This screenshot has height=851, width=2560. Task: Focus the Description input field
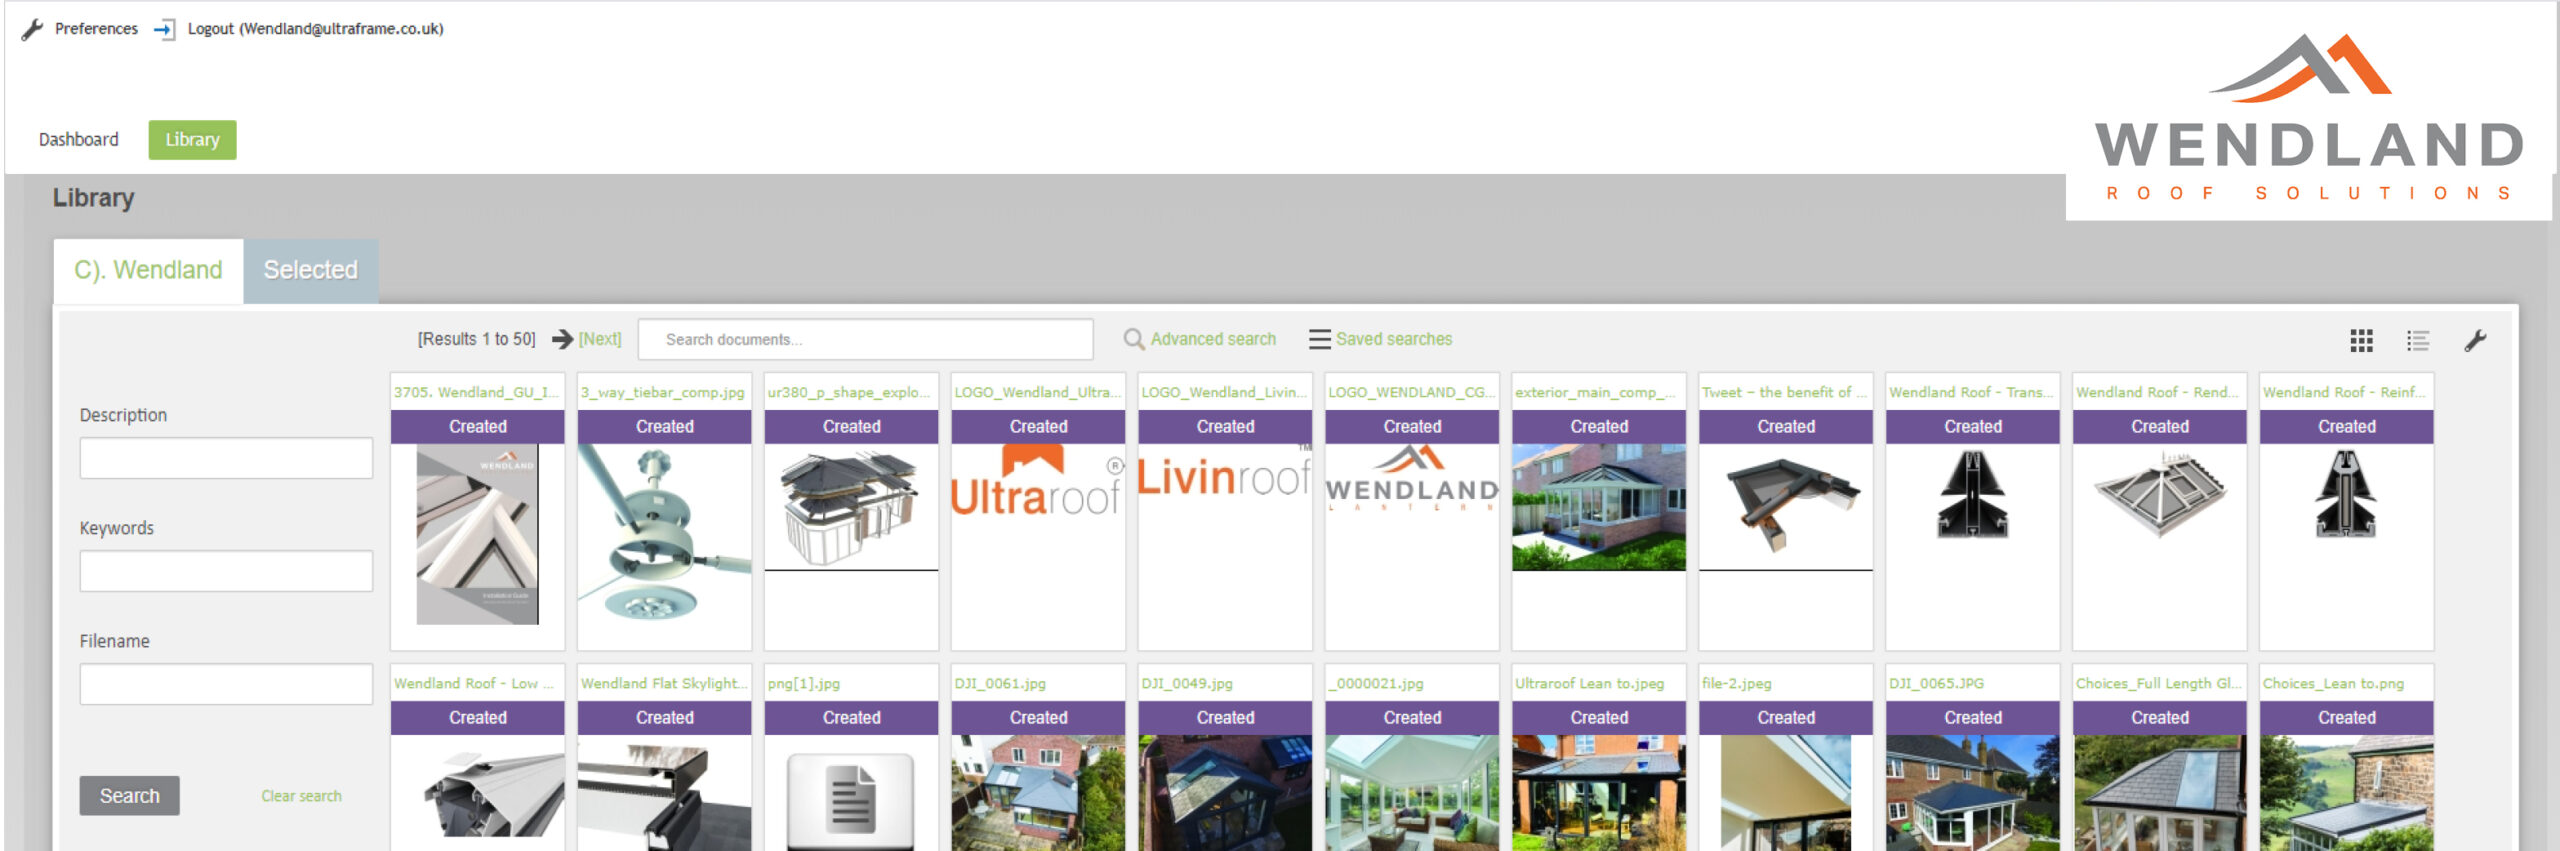(x=226, y=458)
